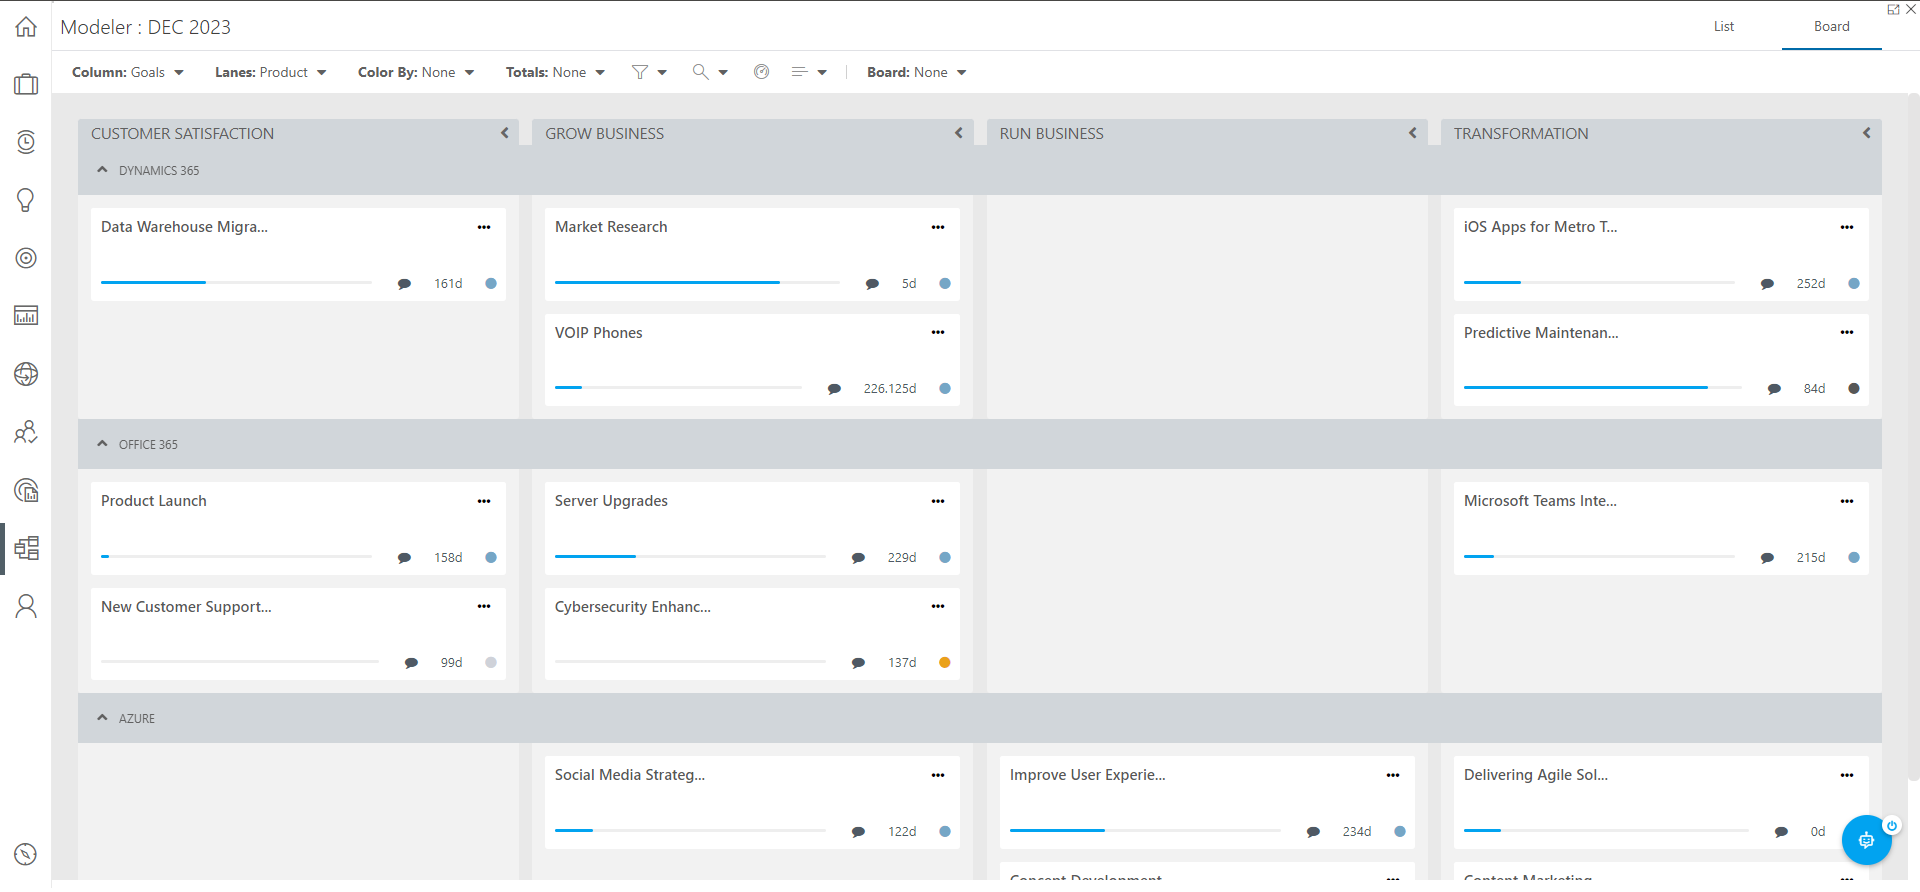Open the radar document sidebar icon
1920x892 pixels.
coord(26,490)
